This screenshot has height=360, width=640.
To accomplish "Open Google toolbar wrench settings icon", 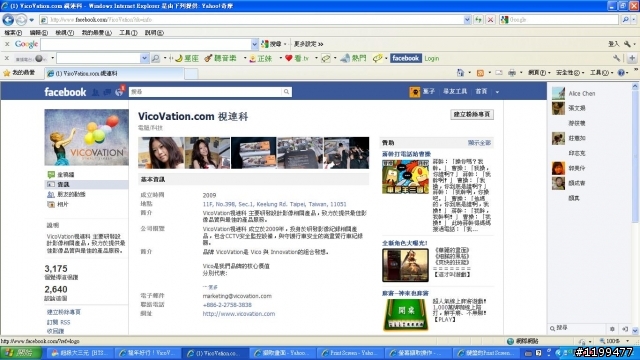I will tap(627, 44).
